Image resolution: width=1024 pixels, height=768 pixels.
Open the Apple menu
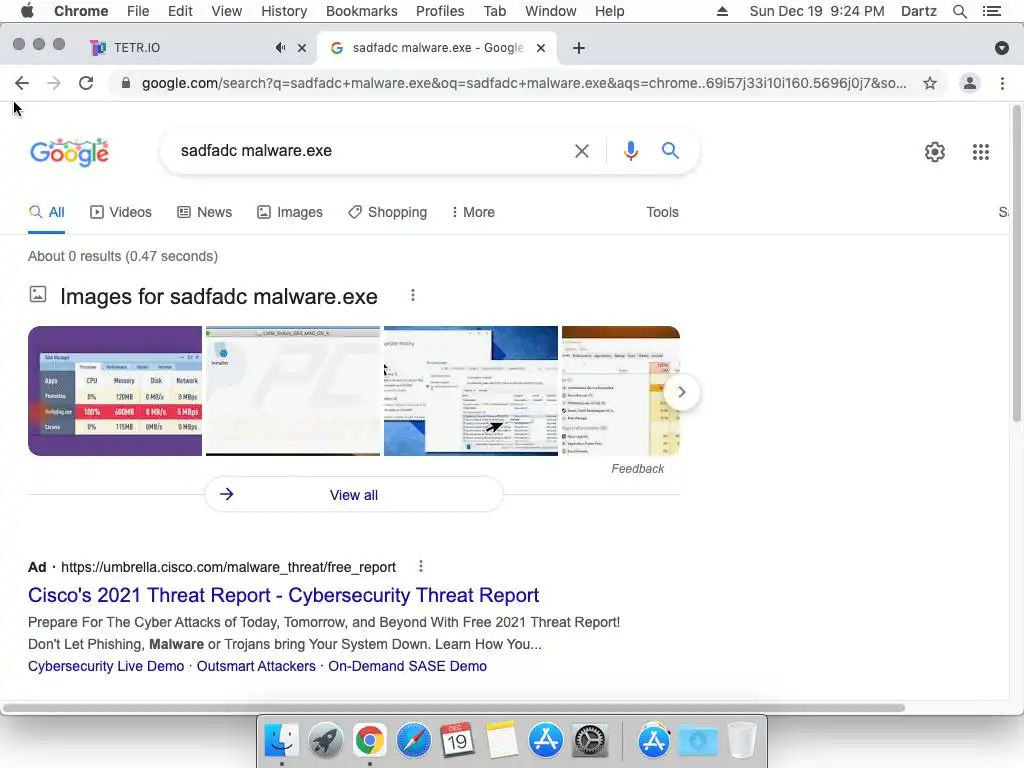pos(27,11)
